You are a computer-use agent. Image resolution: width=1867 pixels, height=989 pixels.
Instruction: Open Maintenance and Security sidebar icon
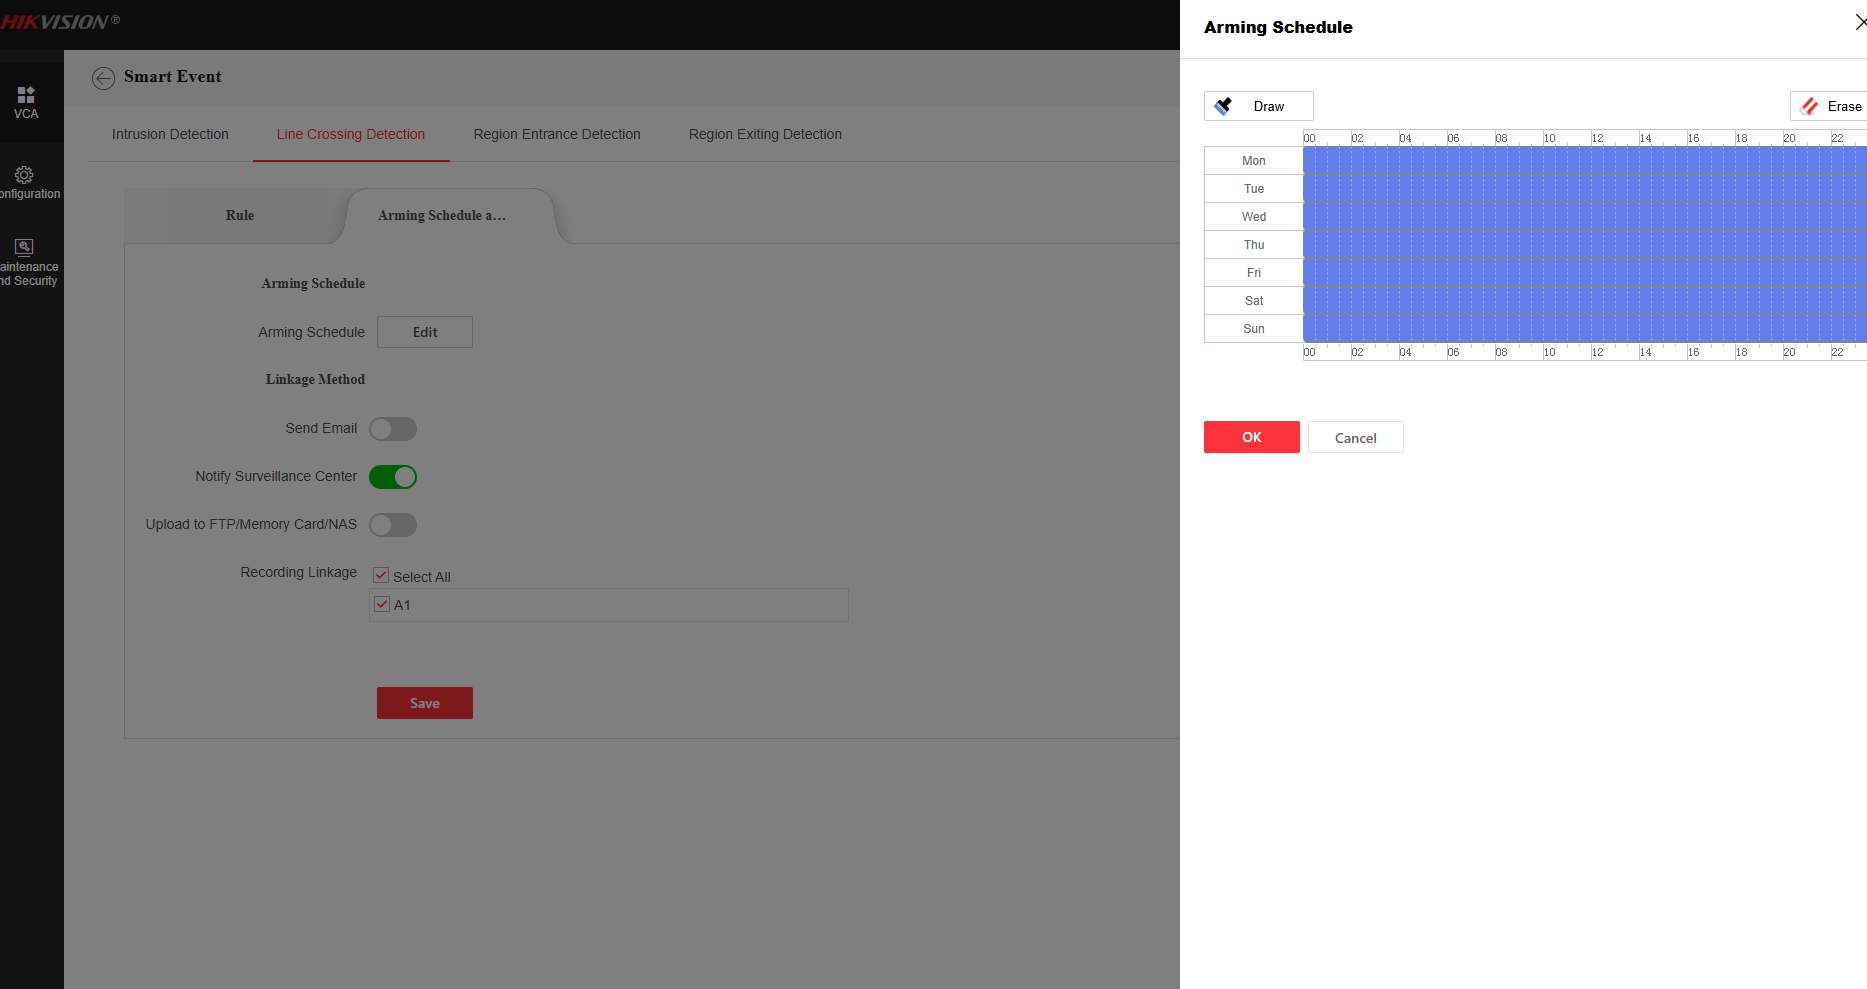tap(25, 247)
